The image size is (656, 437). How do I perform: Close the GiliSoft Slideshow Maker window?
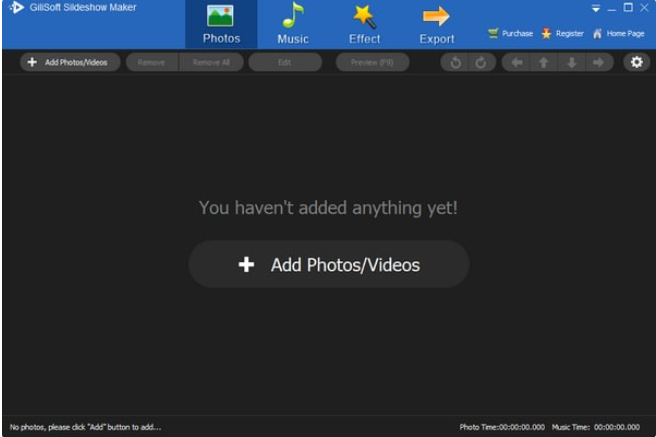coord(644,8)
